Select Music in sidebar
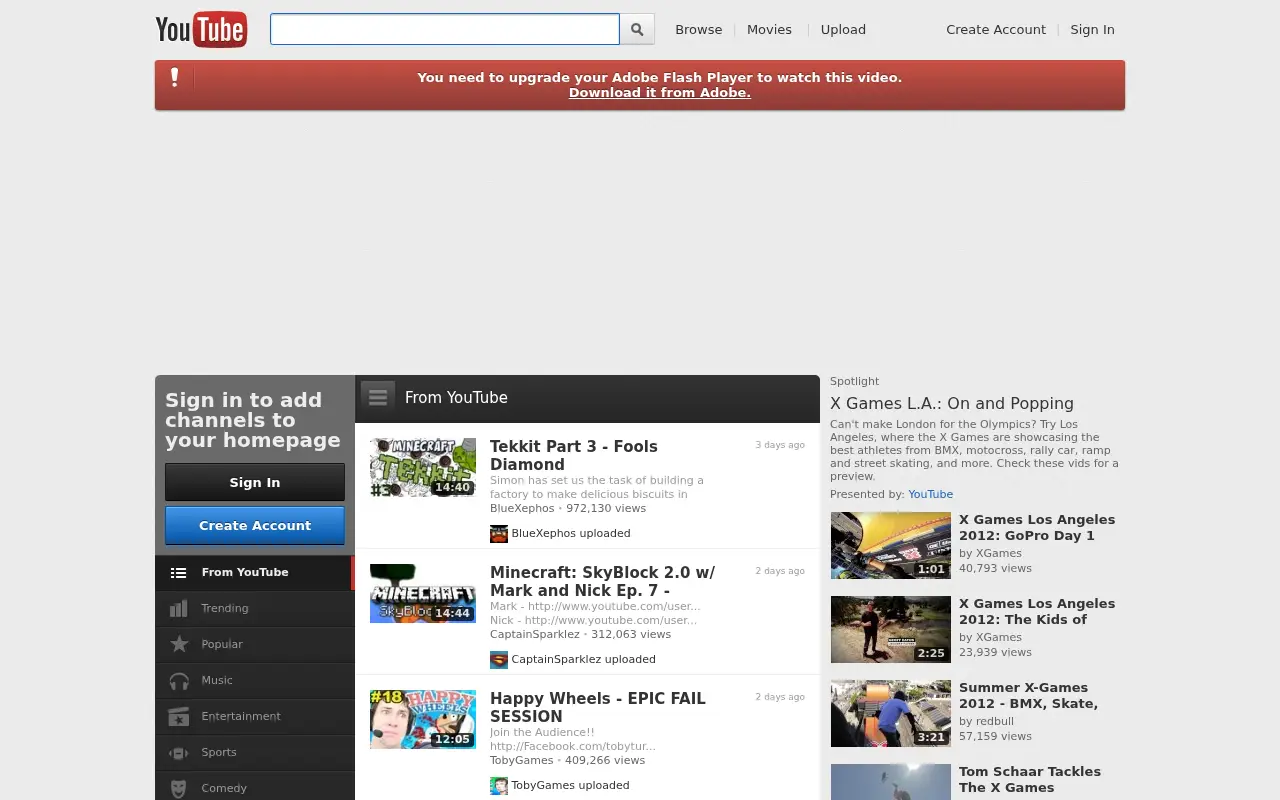The height and width of the screenshot is (800, 1280). pos(254,681)
